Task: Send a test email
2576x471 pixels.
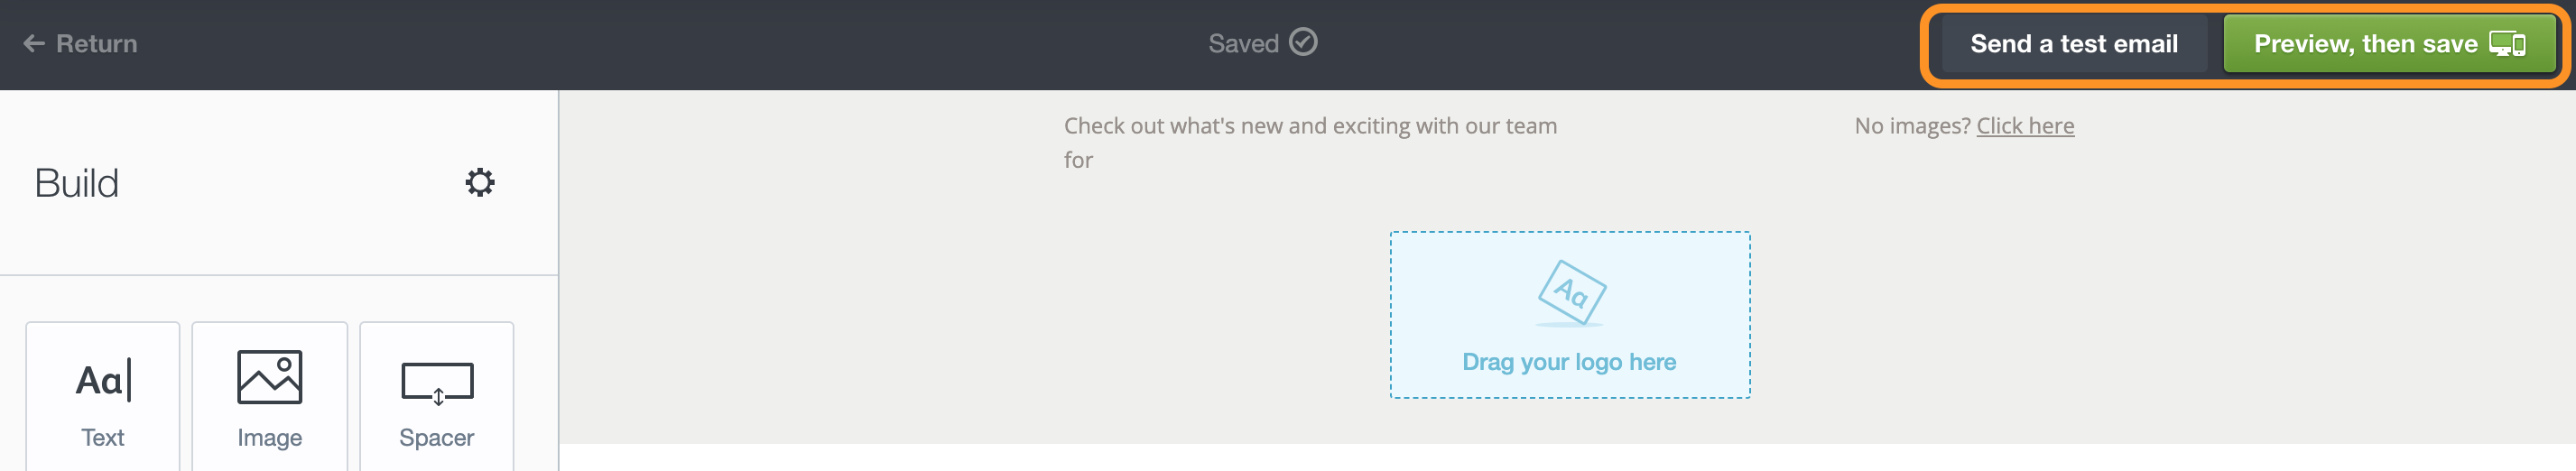Action: point(2073,44)
